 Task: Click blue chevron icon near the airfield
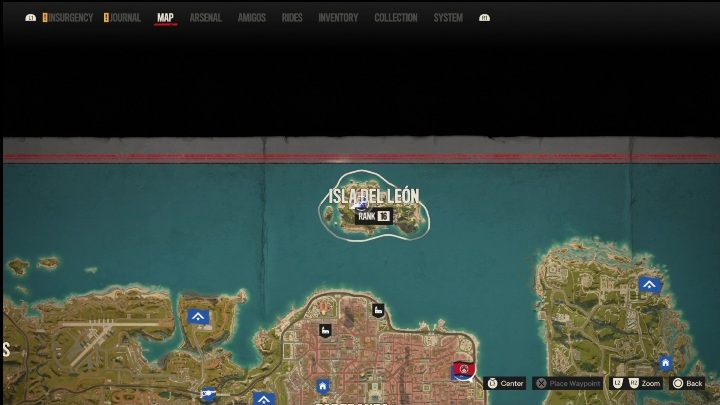[198, 317]
